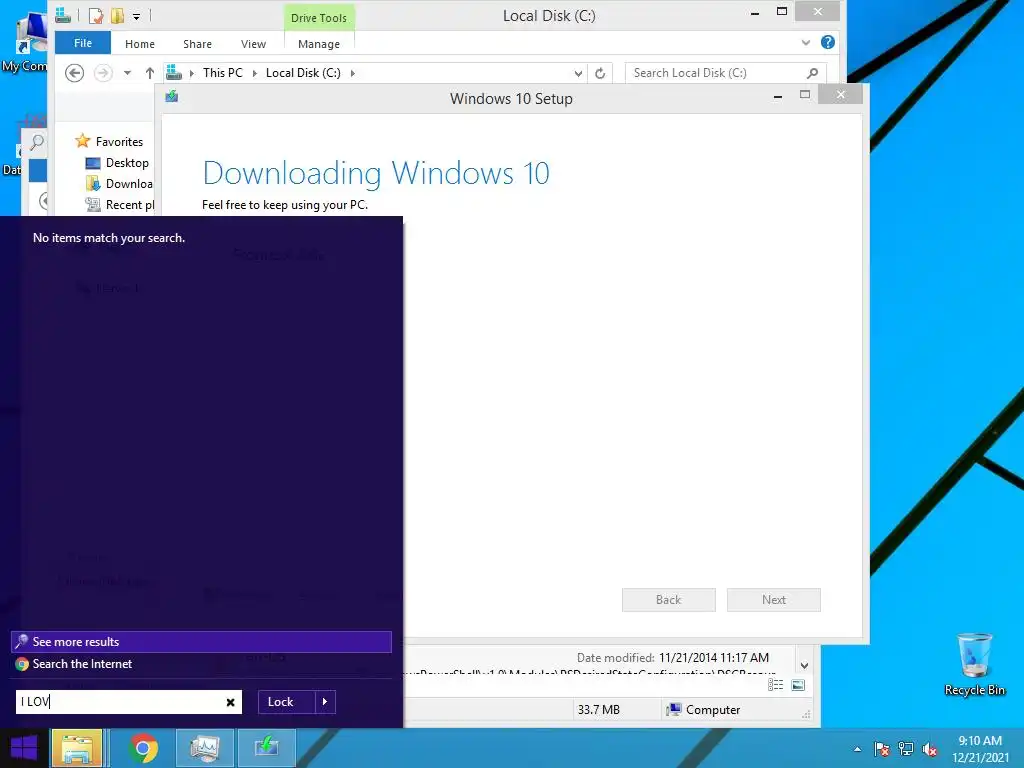Click This PC in the address bar
Image resolution: width=1024 pixels, height=768 pixels.
click(x=222, y=73)
